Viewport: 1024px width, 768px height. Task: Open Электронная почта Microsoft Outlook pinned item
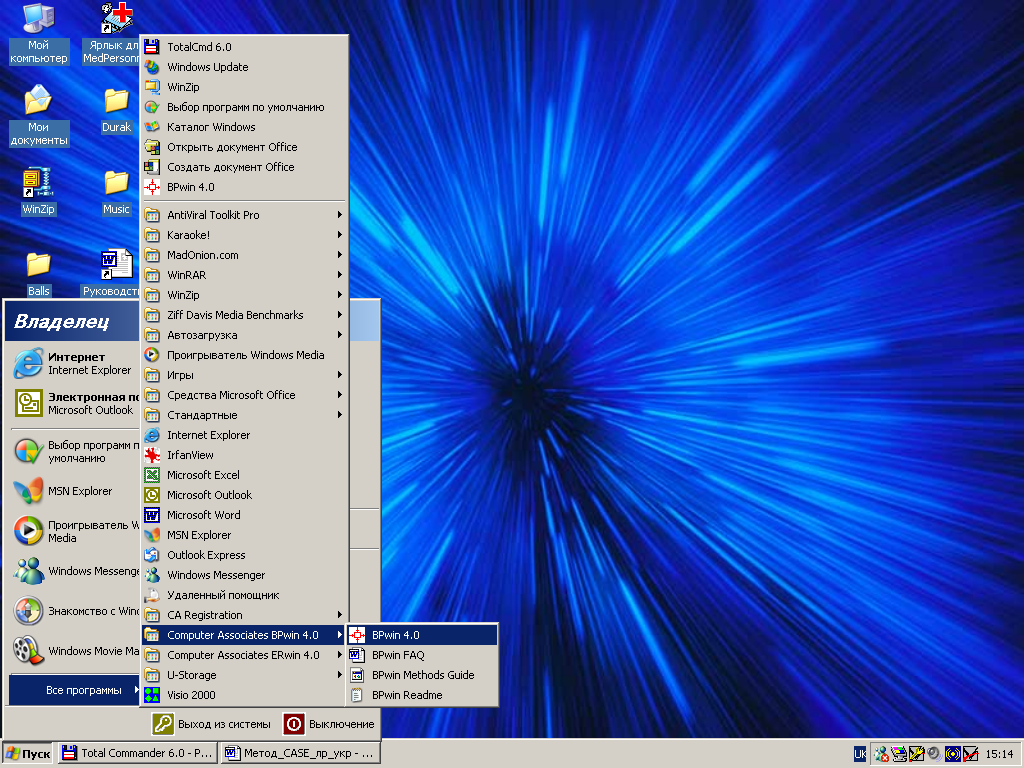pos(76,404)
